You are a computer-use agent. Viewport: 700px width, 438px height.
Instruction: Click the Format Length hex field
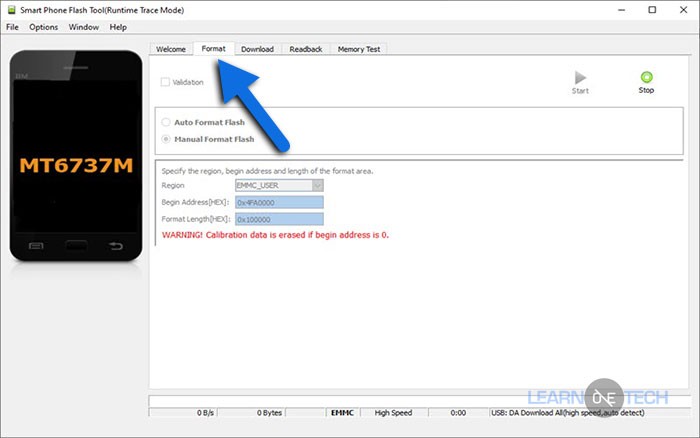click(279, 219)
